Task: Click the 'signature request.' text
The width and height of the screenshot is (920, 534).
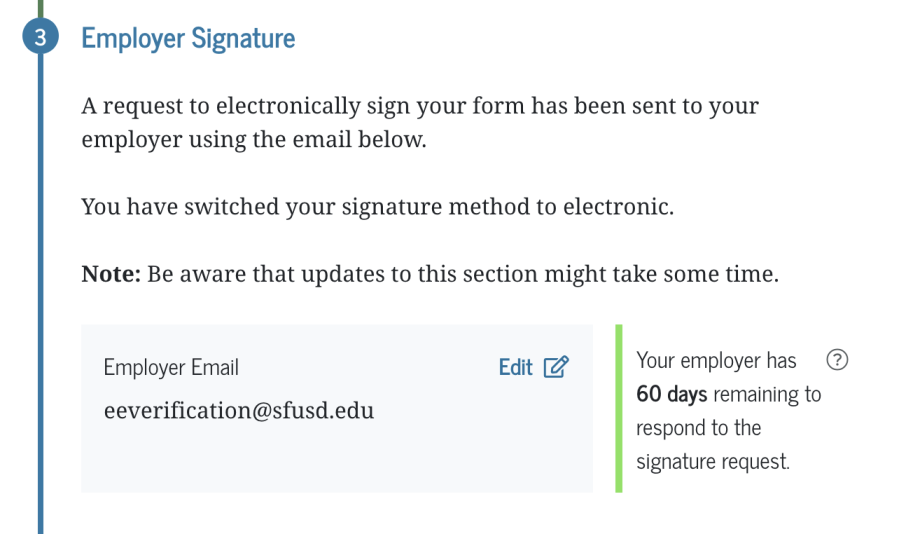Action: 712,462
